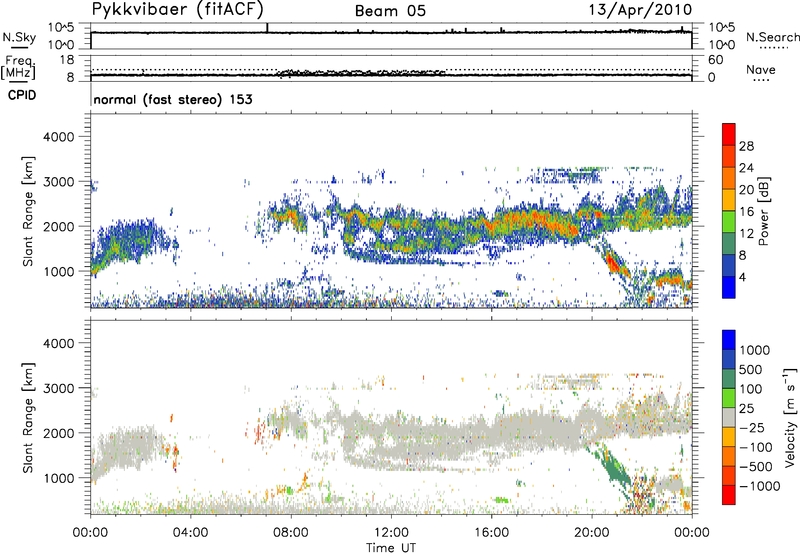This screenshot has height=554, width=800.
Task: Click the 'Power [dB]' color bar label
Action: click(763, 211)
